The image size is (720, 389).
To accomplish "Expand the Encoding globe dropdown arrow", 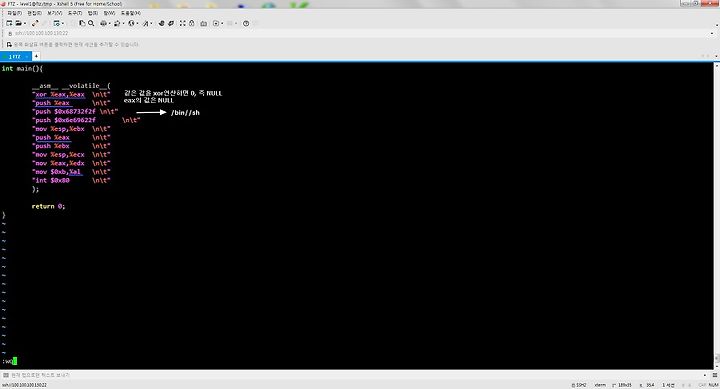I will click(137, 23).
